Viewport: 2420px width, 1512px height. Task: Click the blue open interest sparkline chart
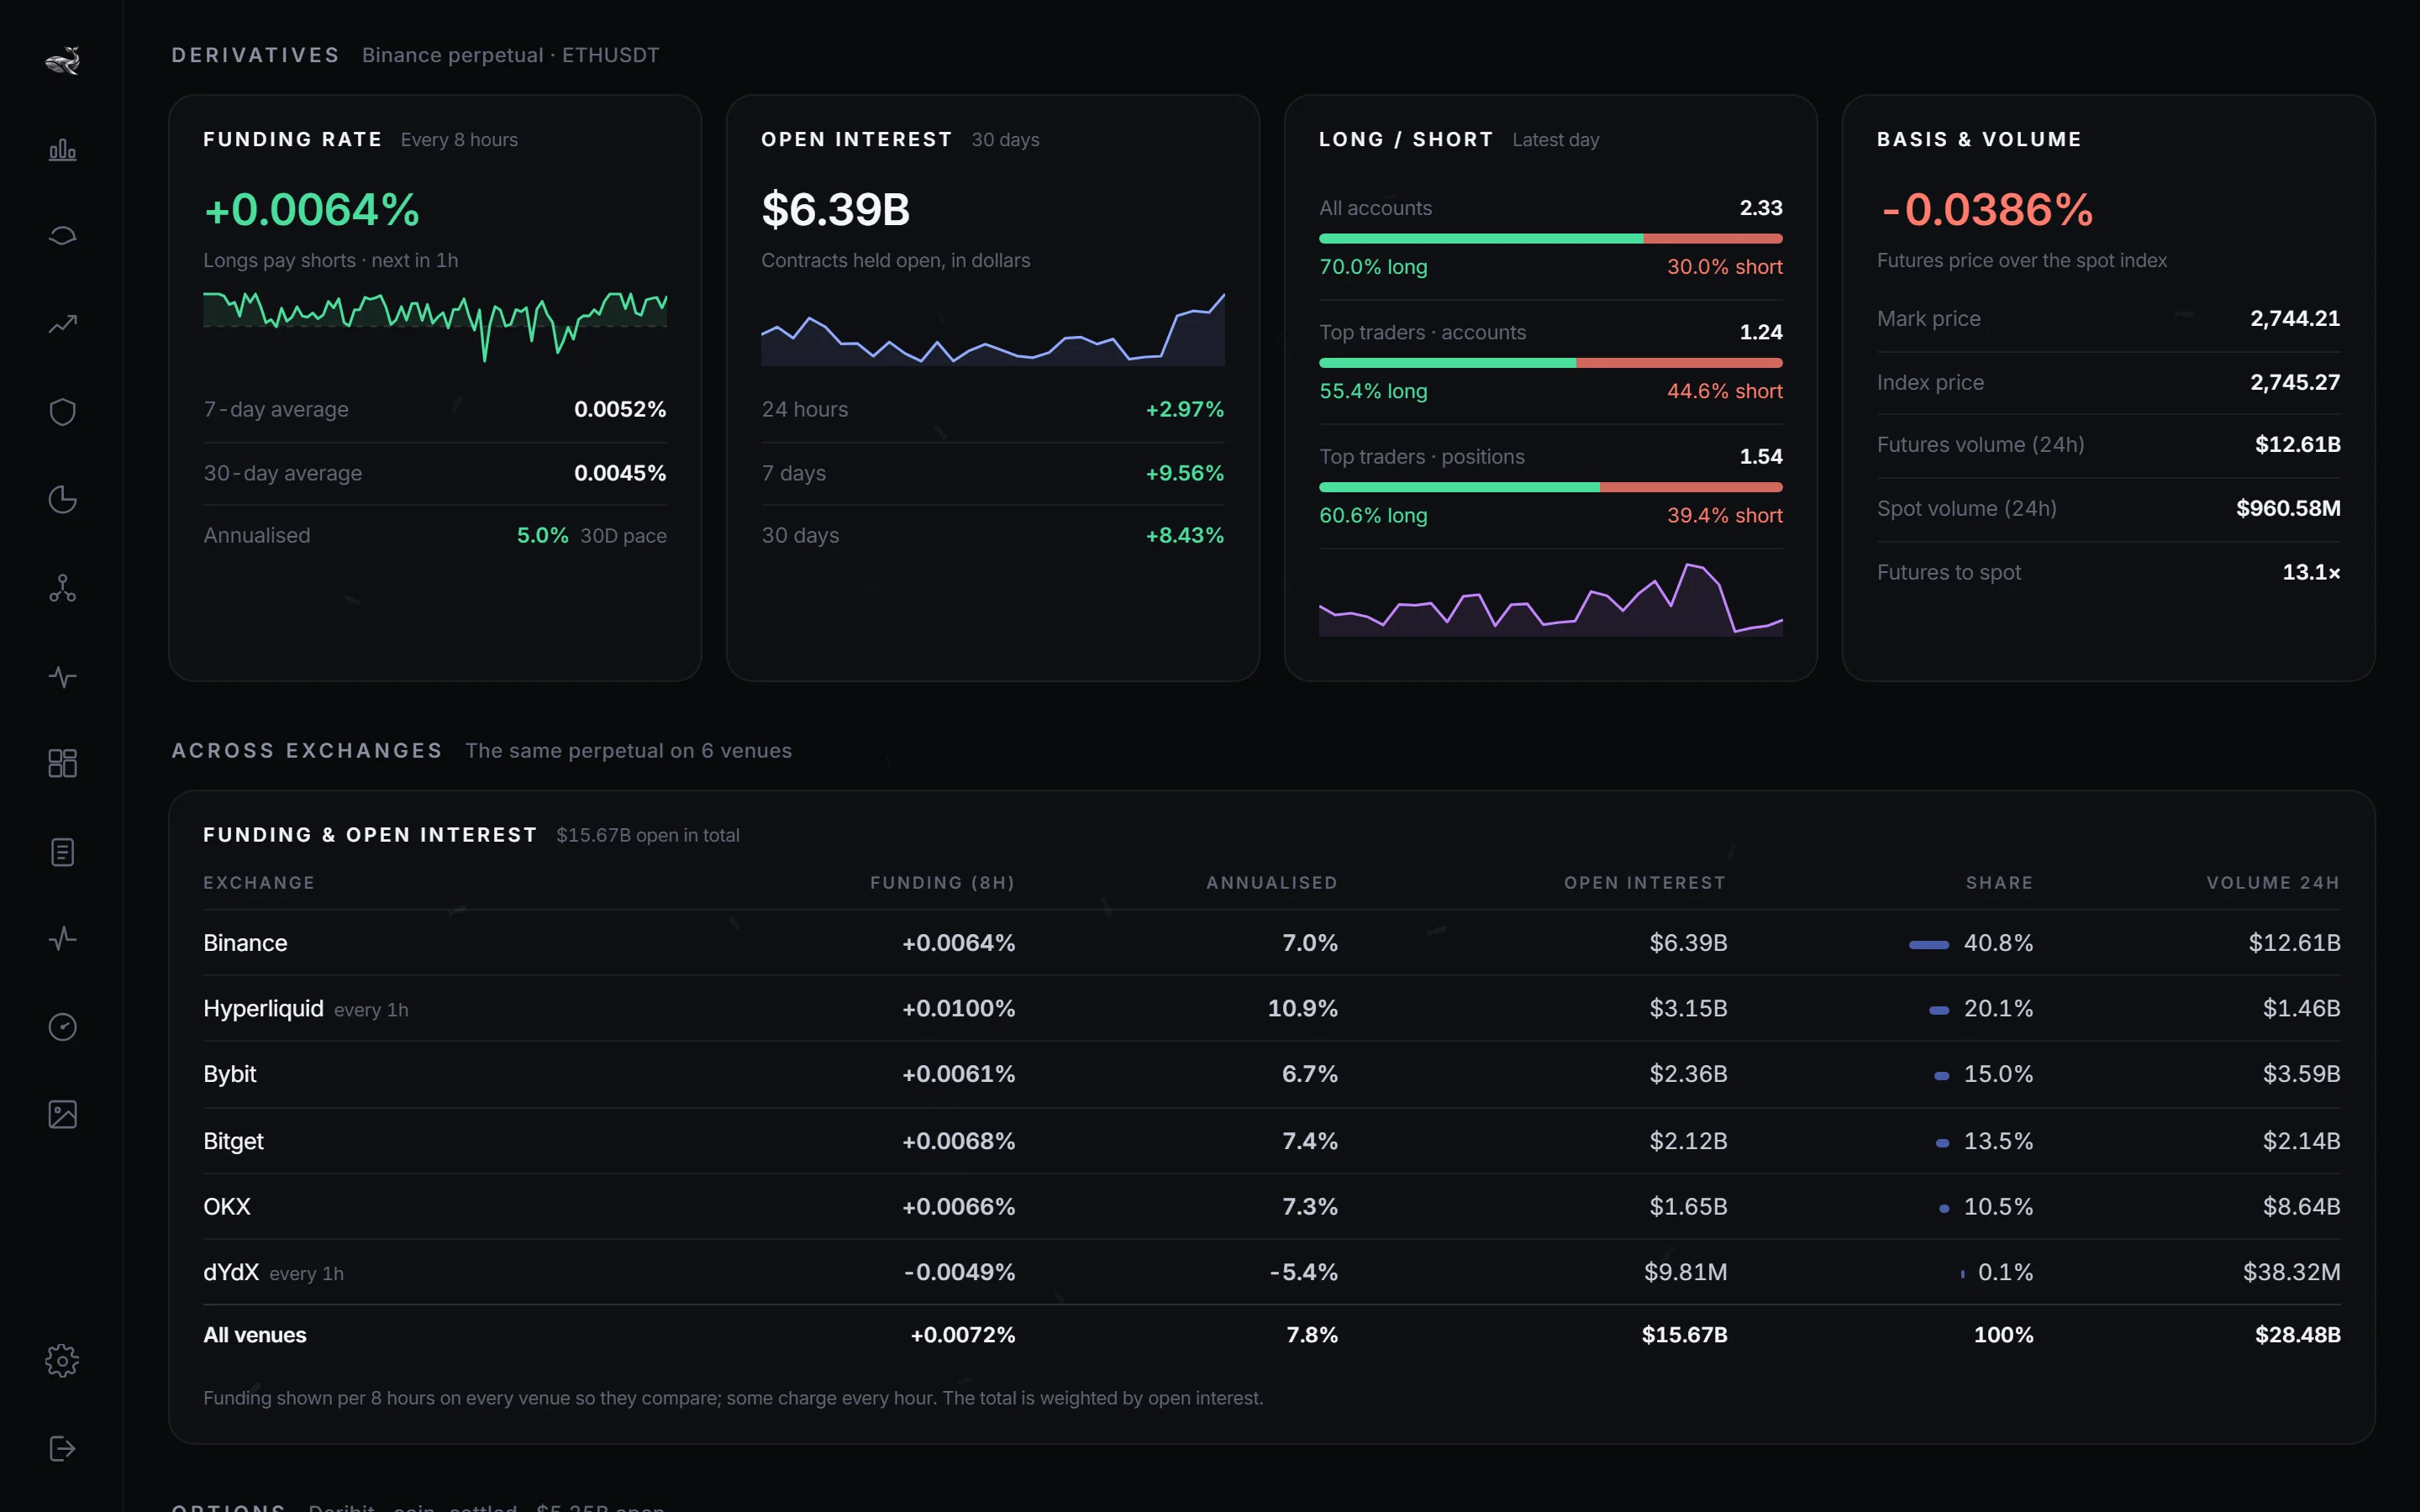(993, 329)
